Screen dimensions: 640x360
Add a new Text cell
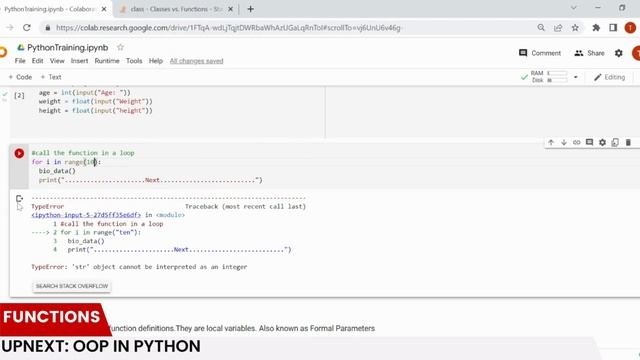pyautogui.click(x=51, y=77)
